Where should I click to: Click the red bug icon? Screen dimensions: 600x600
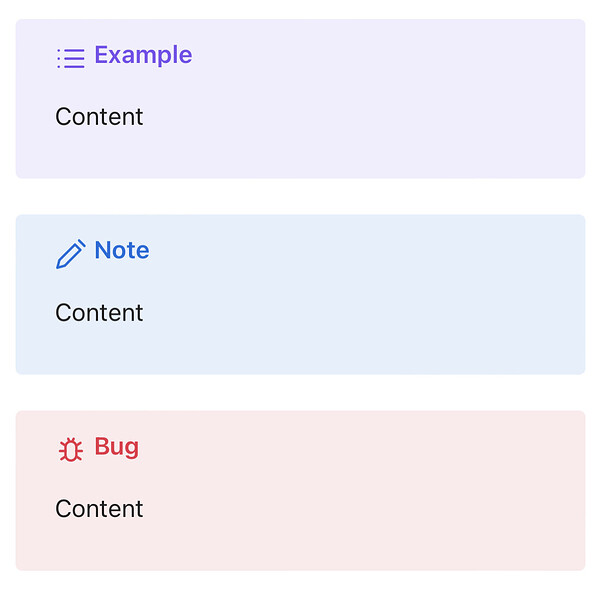pos(71,449)
